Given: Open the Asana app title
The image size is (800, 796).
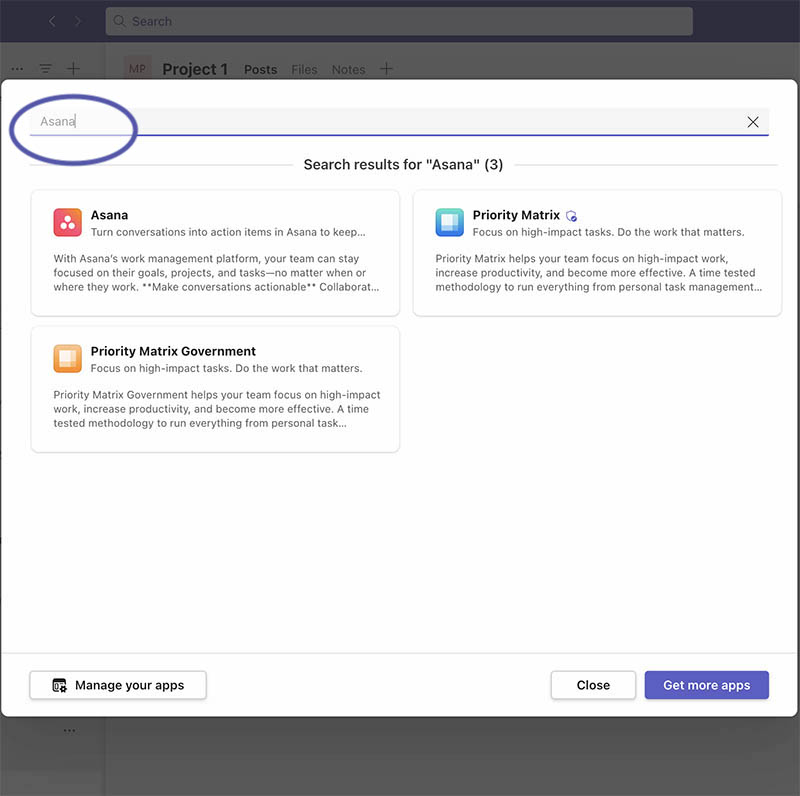Looking at the screenshot, I should click(109, 215).
